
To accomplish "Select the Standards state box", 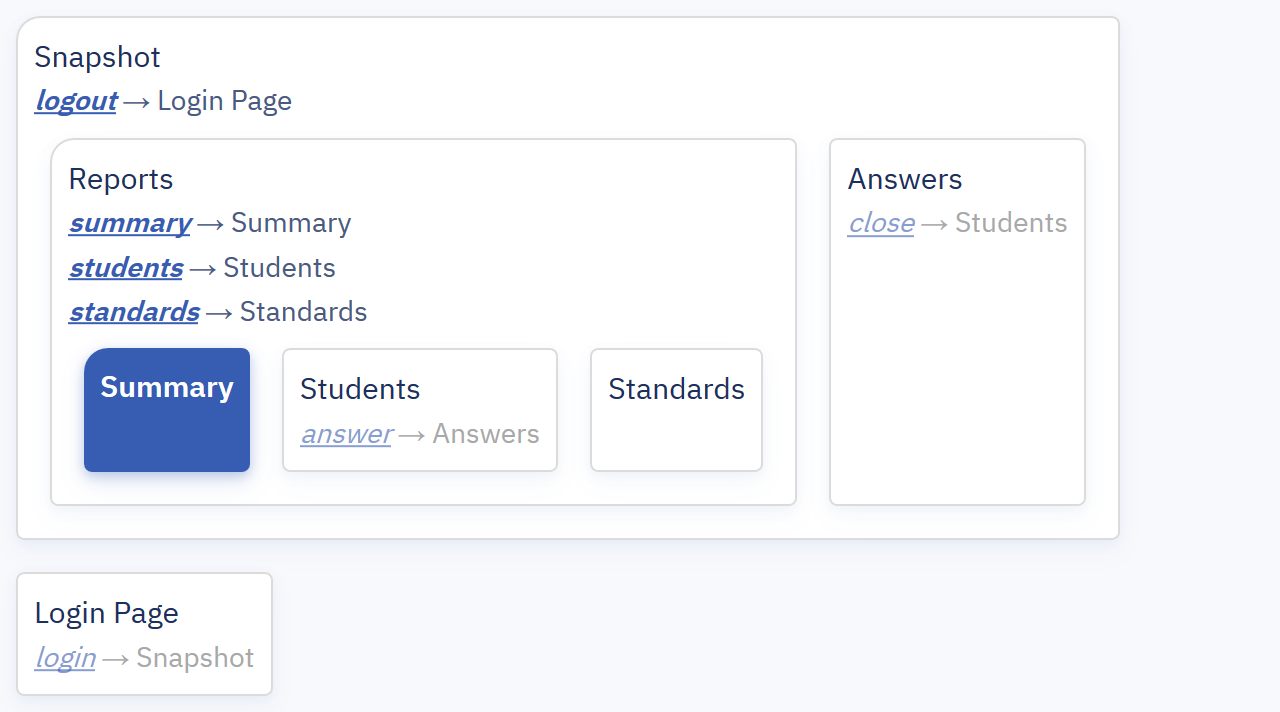I will click(x=676, y=410).
